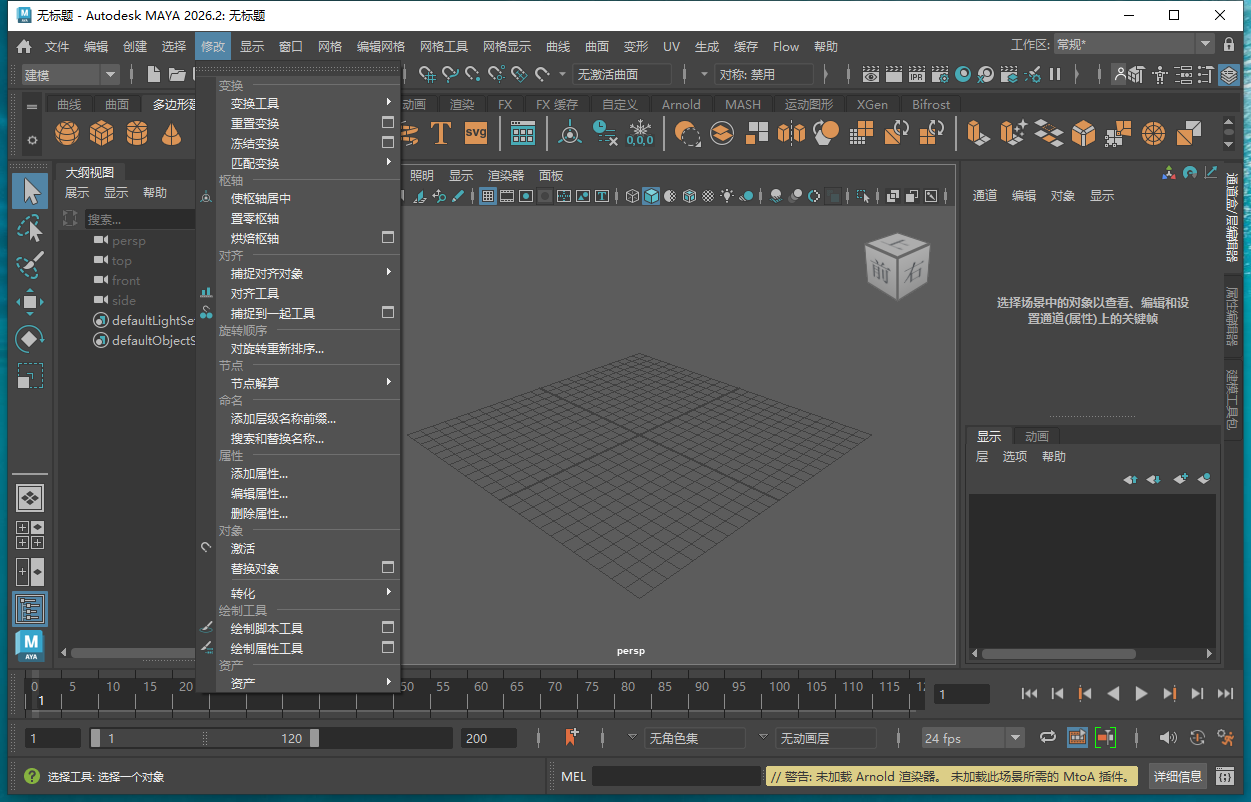The width and height of the screenshot is (1251, 802).
Task: Open audio volume speaker icon
Action: coord(1168,738)
